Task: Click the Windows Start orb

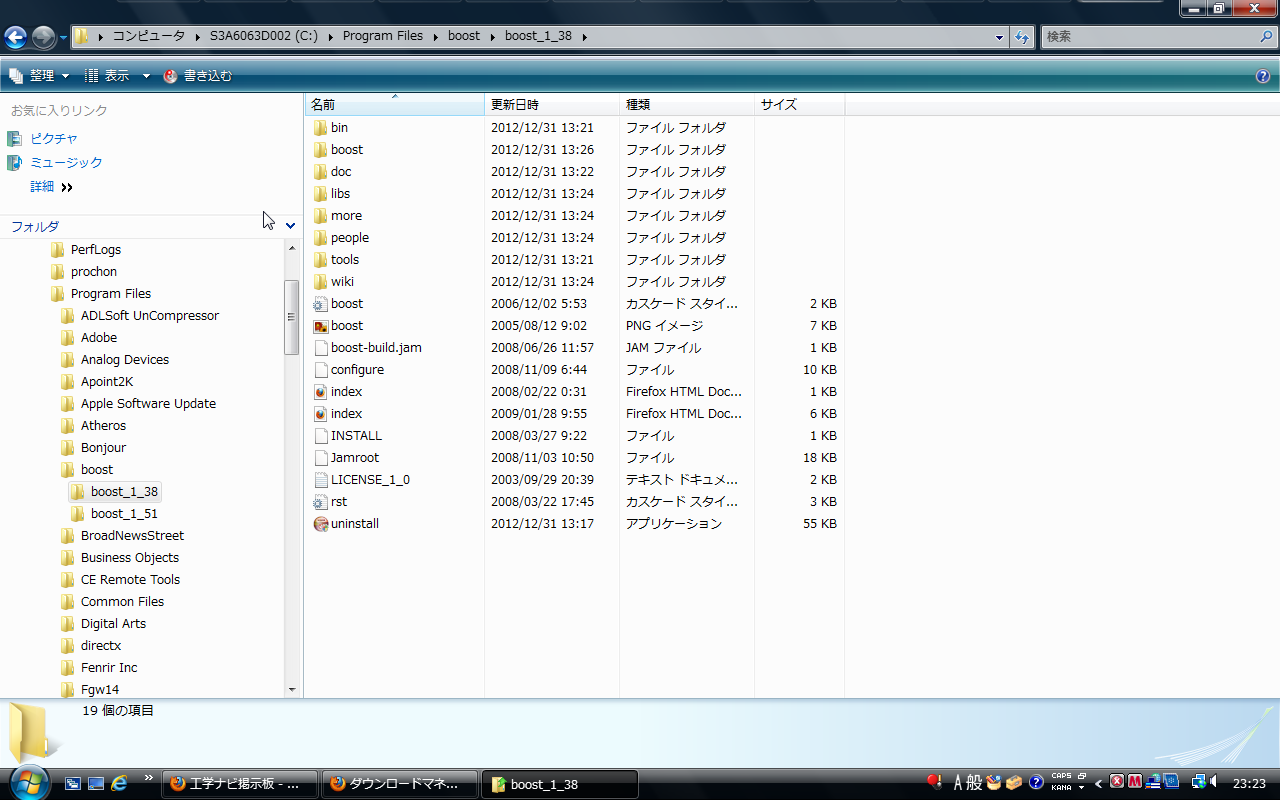Action: [x=28, y=782]
